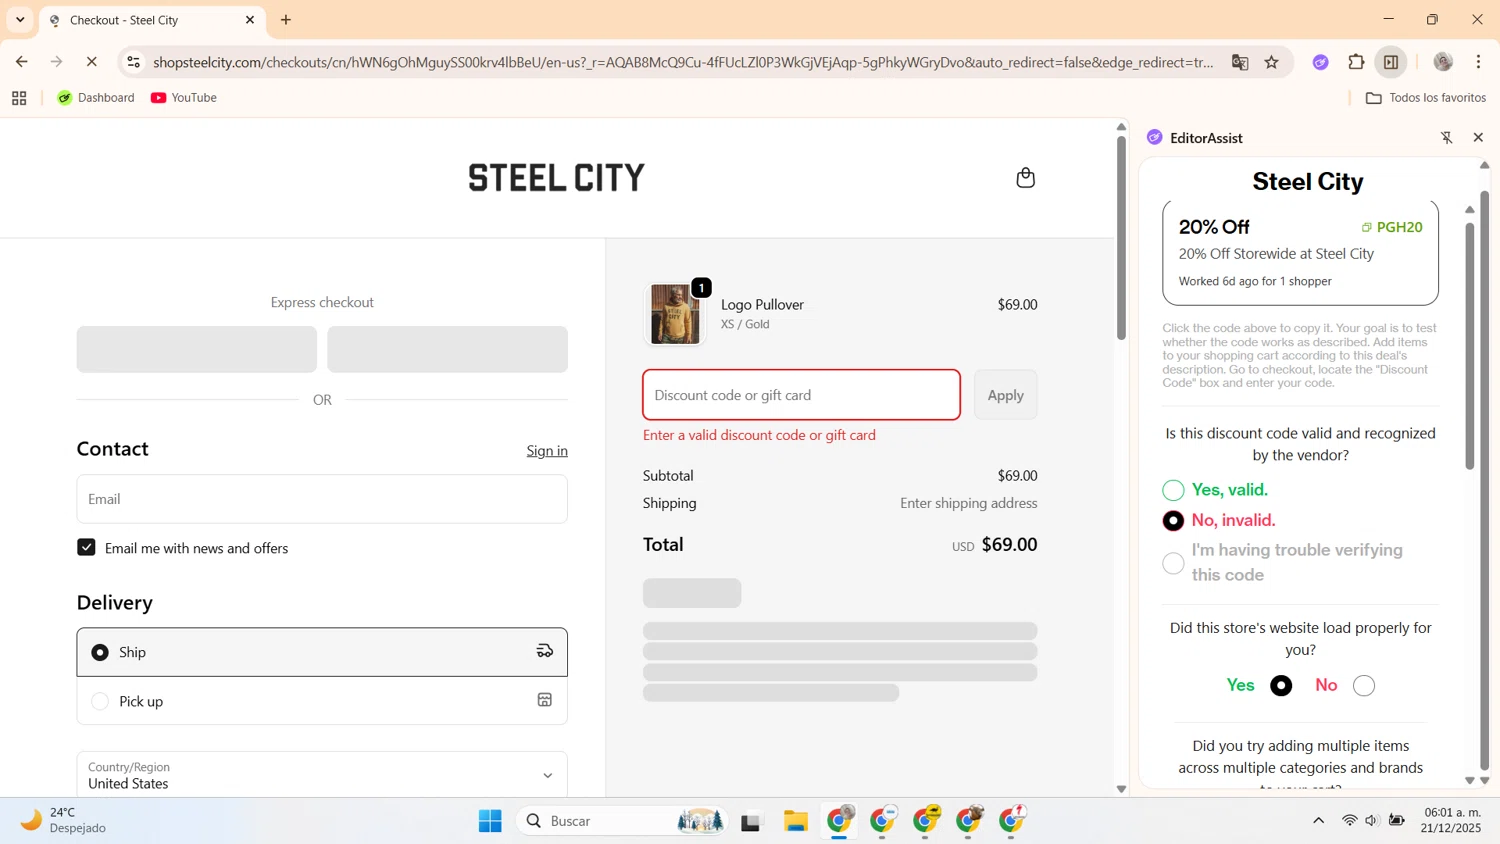Click the 'Enter a valid discount code' error text

pyautogui.click(x=759, y=435)
